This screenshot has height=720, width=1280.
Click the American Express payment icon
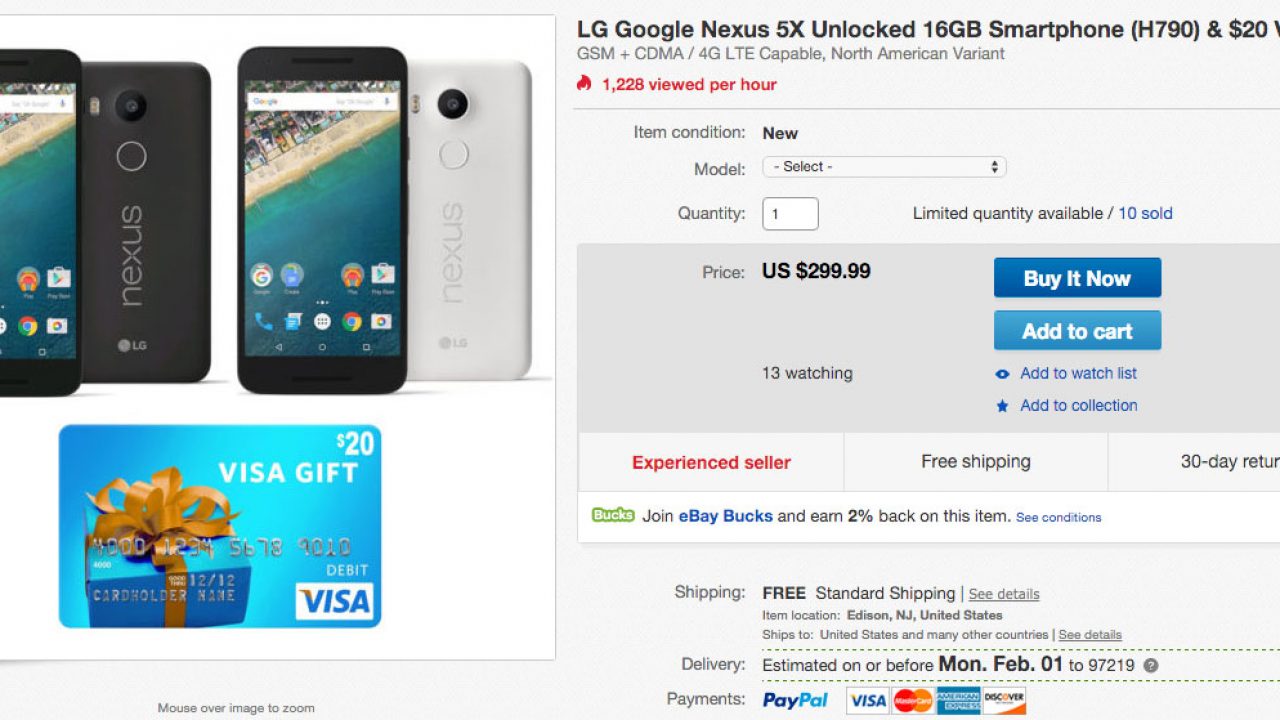[x=958, y=700]
